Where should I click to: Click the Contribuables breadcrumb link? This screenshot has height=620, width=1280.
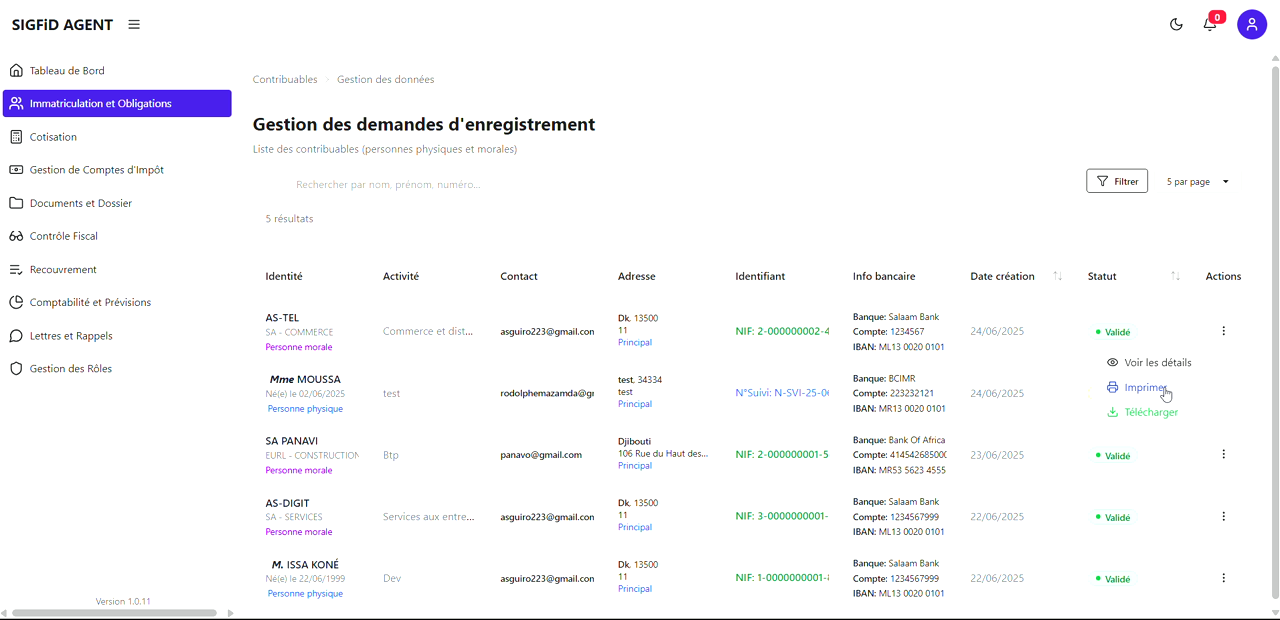pos(285,80)
